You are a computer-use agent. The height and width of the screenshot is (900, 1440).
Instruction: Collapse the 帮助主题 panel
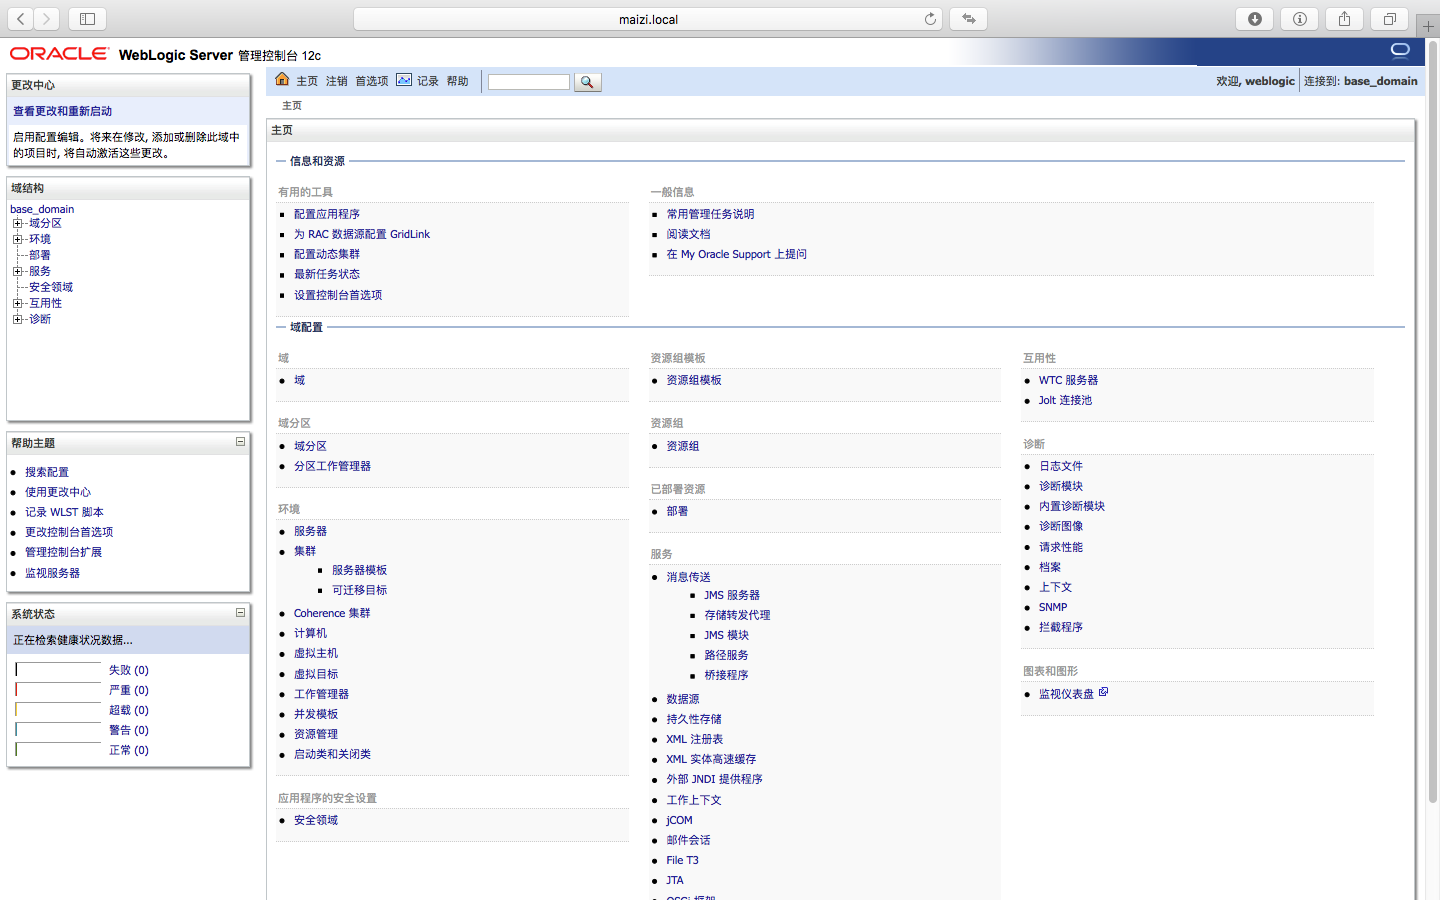pyautogui.click(x=240, y=441)
